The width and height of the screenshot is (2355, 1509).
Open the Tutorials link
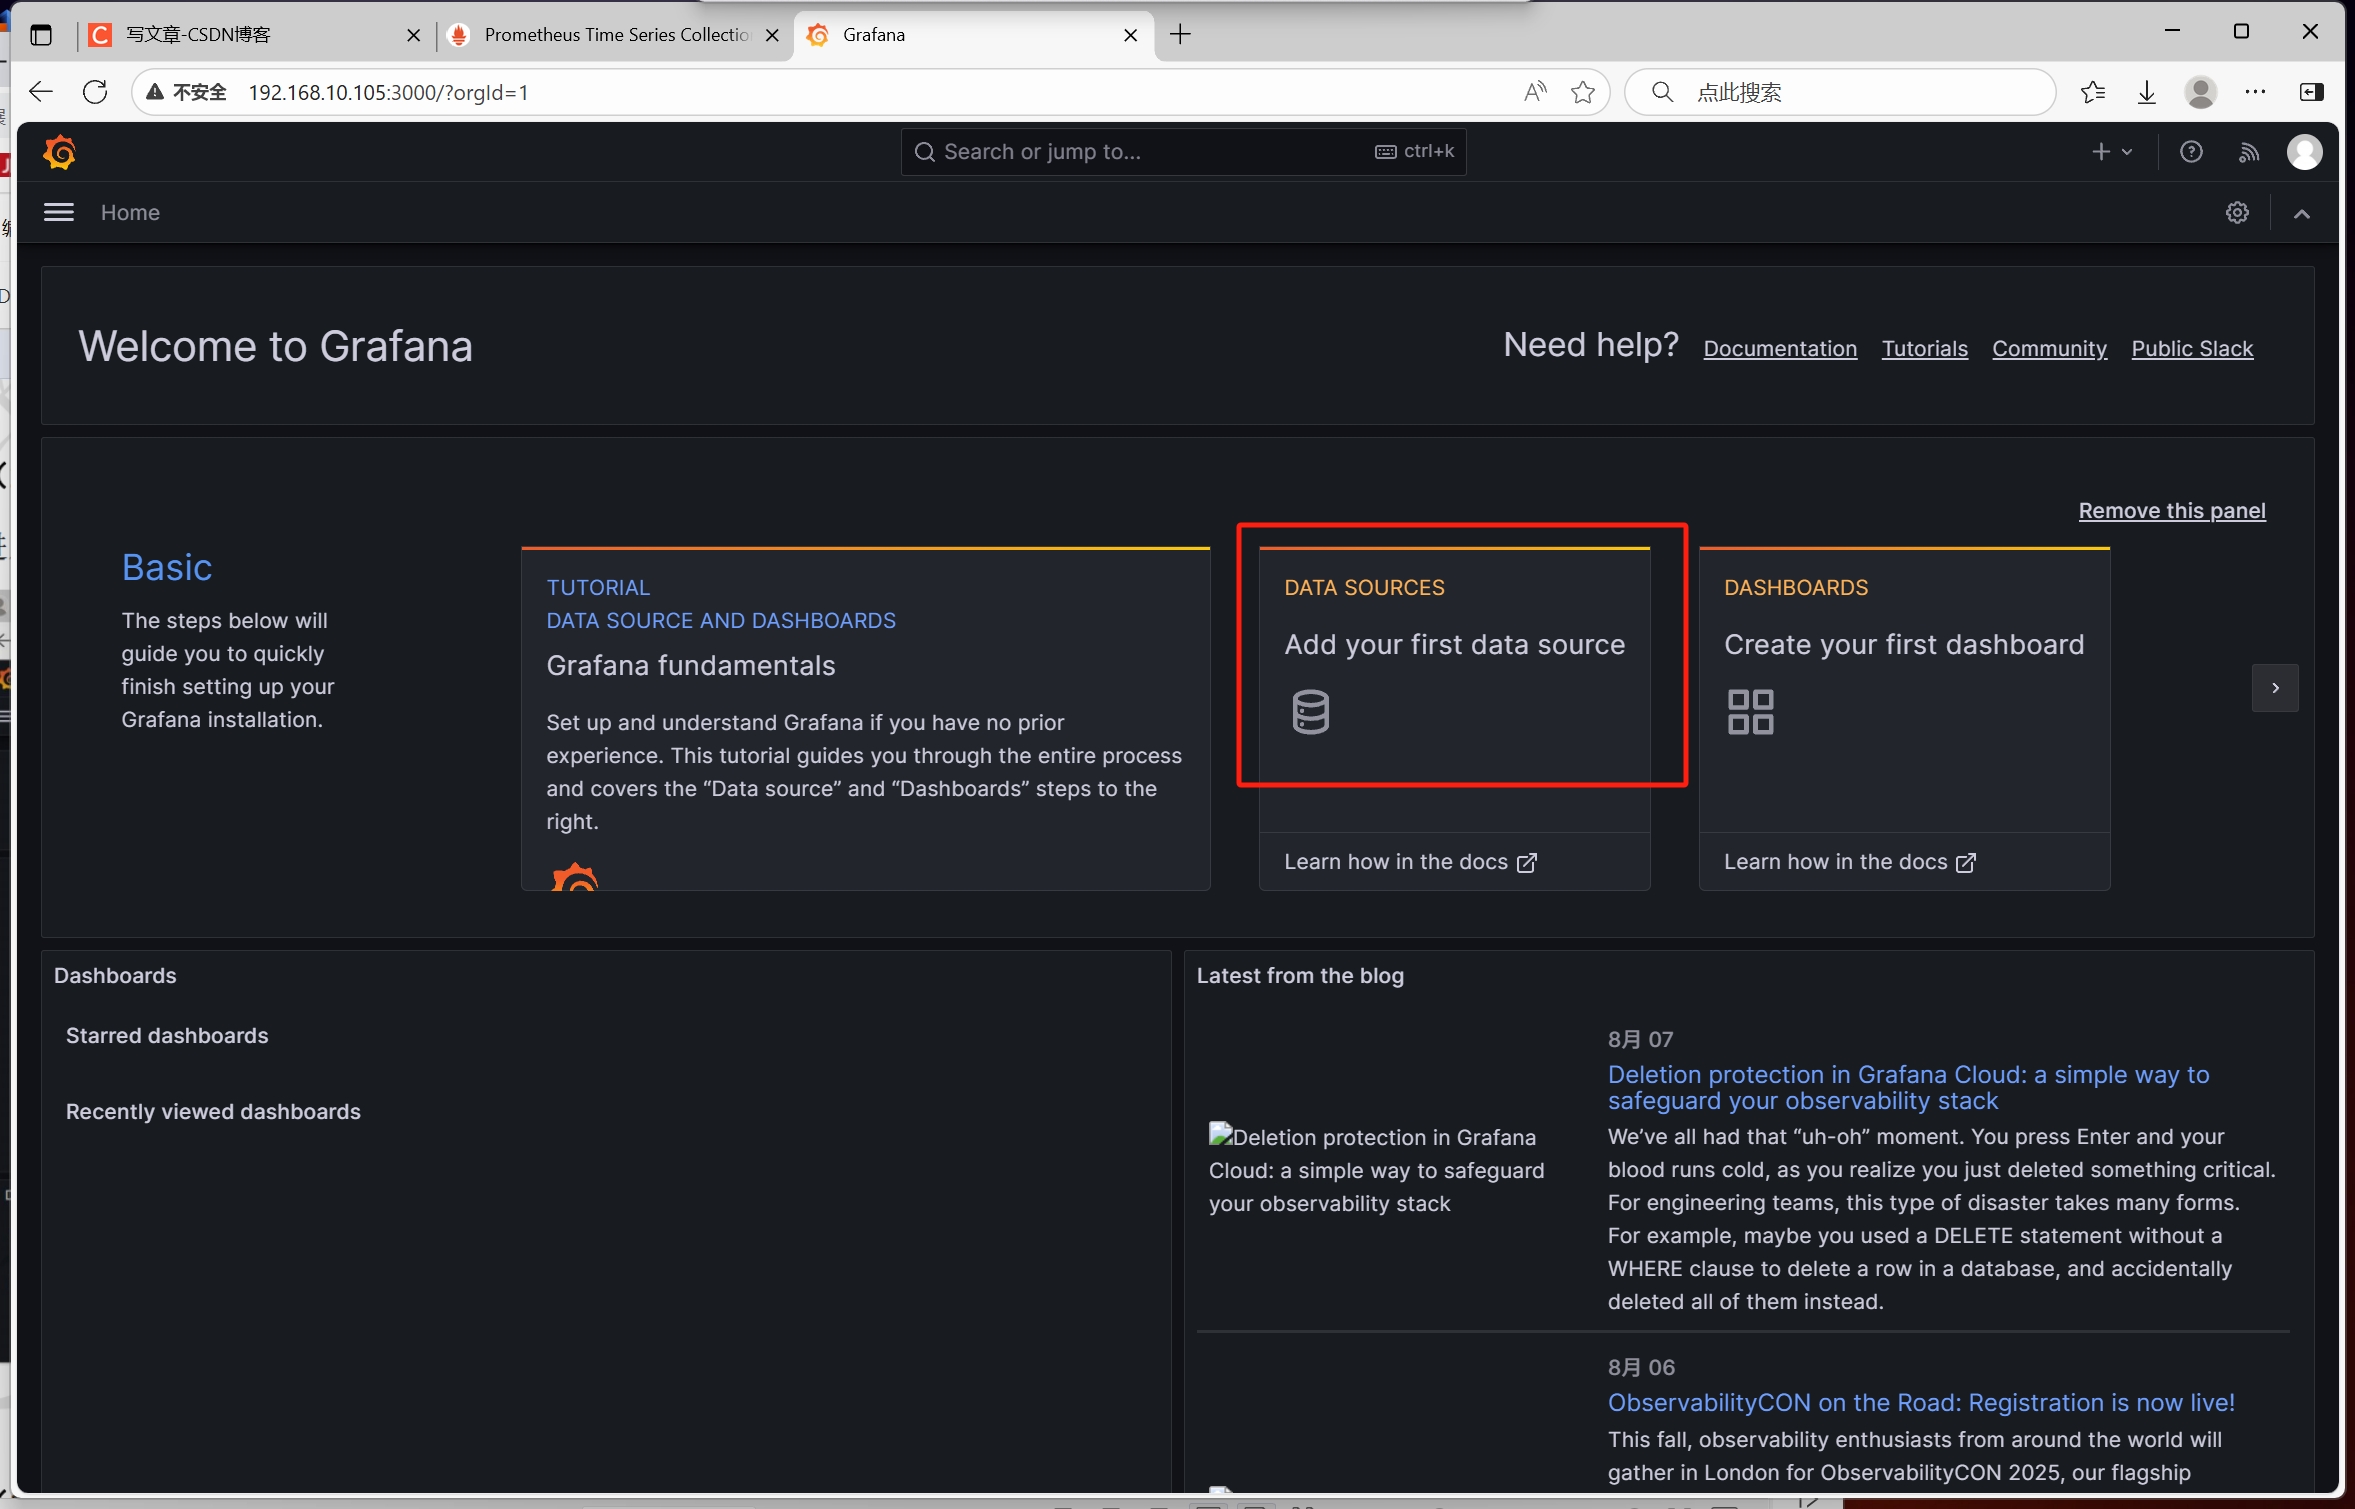(1924, 348)
